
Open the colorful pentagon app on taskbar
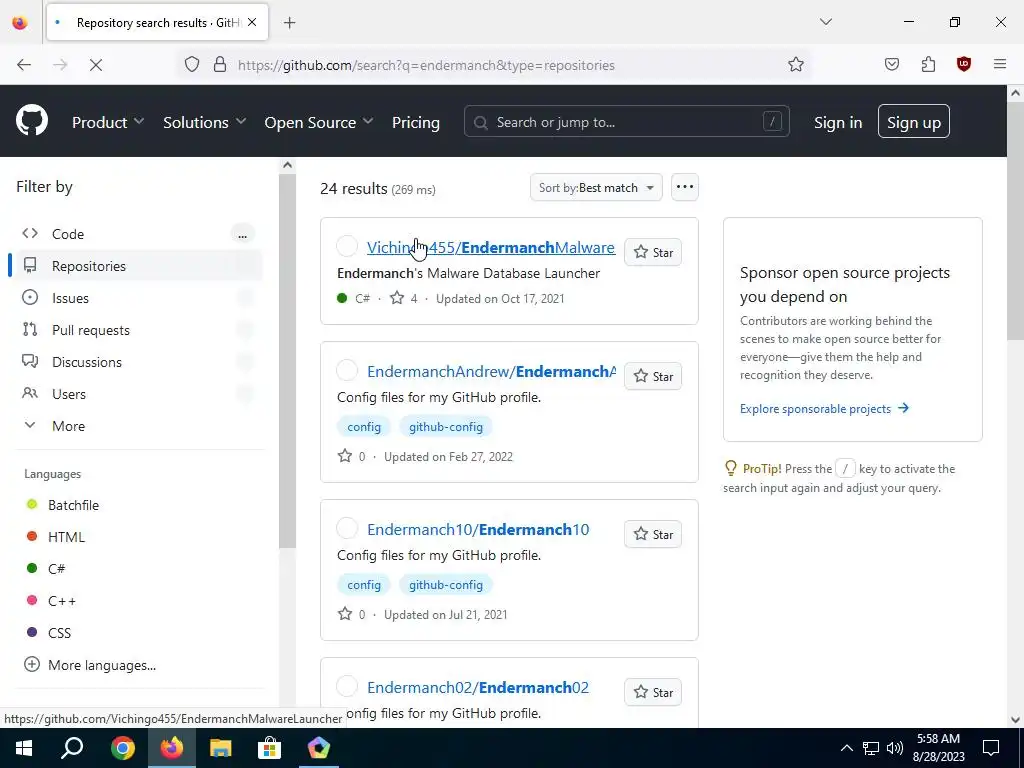[319, 748]
